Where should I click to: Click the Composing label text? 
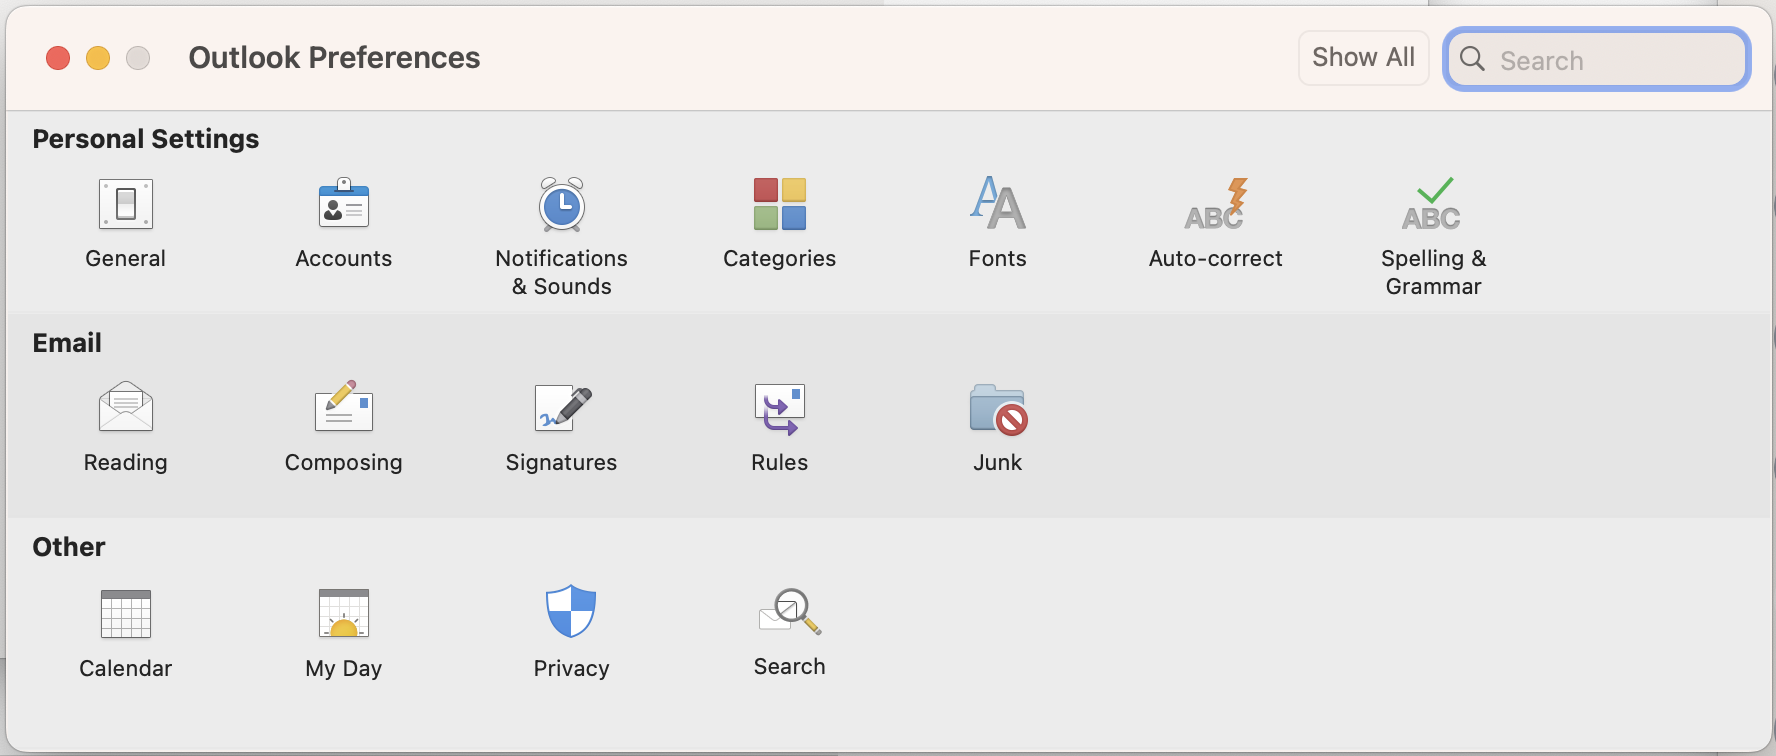344,463
